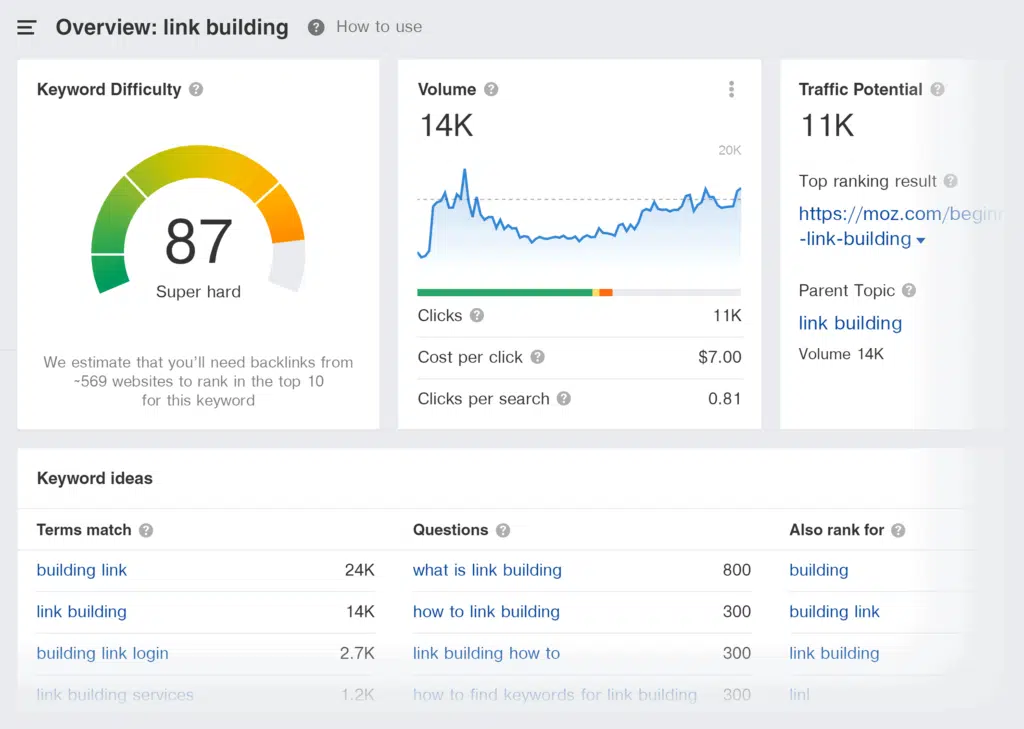
Task: Click the Cost per click help icon
Action: (540, 357)
